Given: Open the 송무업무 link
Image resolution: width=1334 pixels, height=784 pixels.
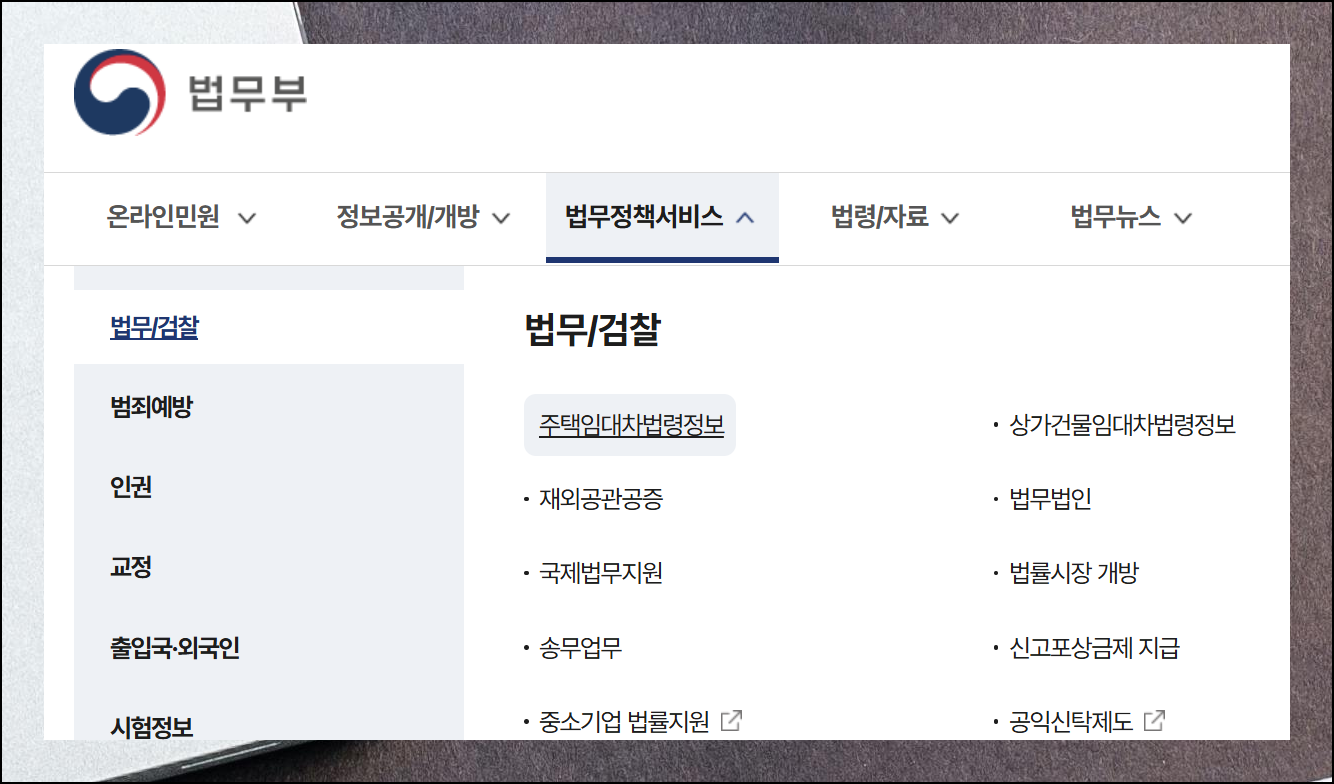Looking at the screenshot, I should [581, 647].
